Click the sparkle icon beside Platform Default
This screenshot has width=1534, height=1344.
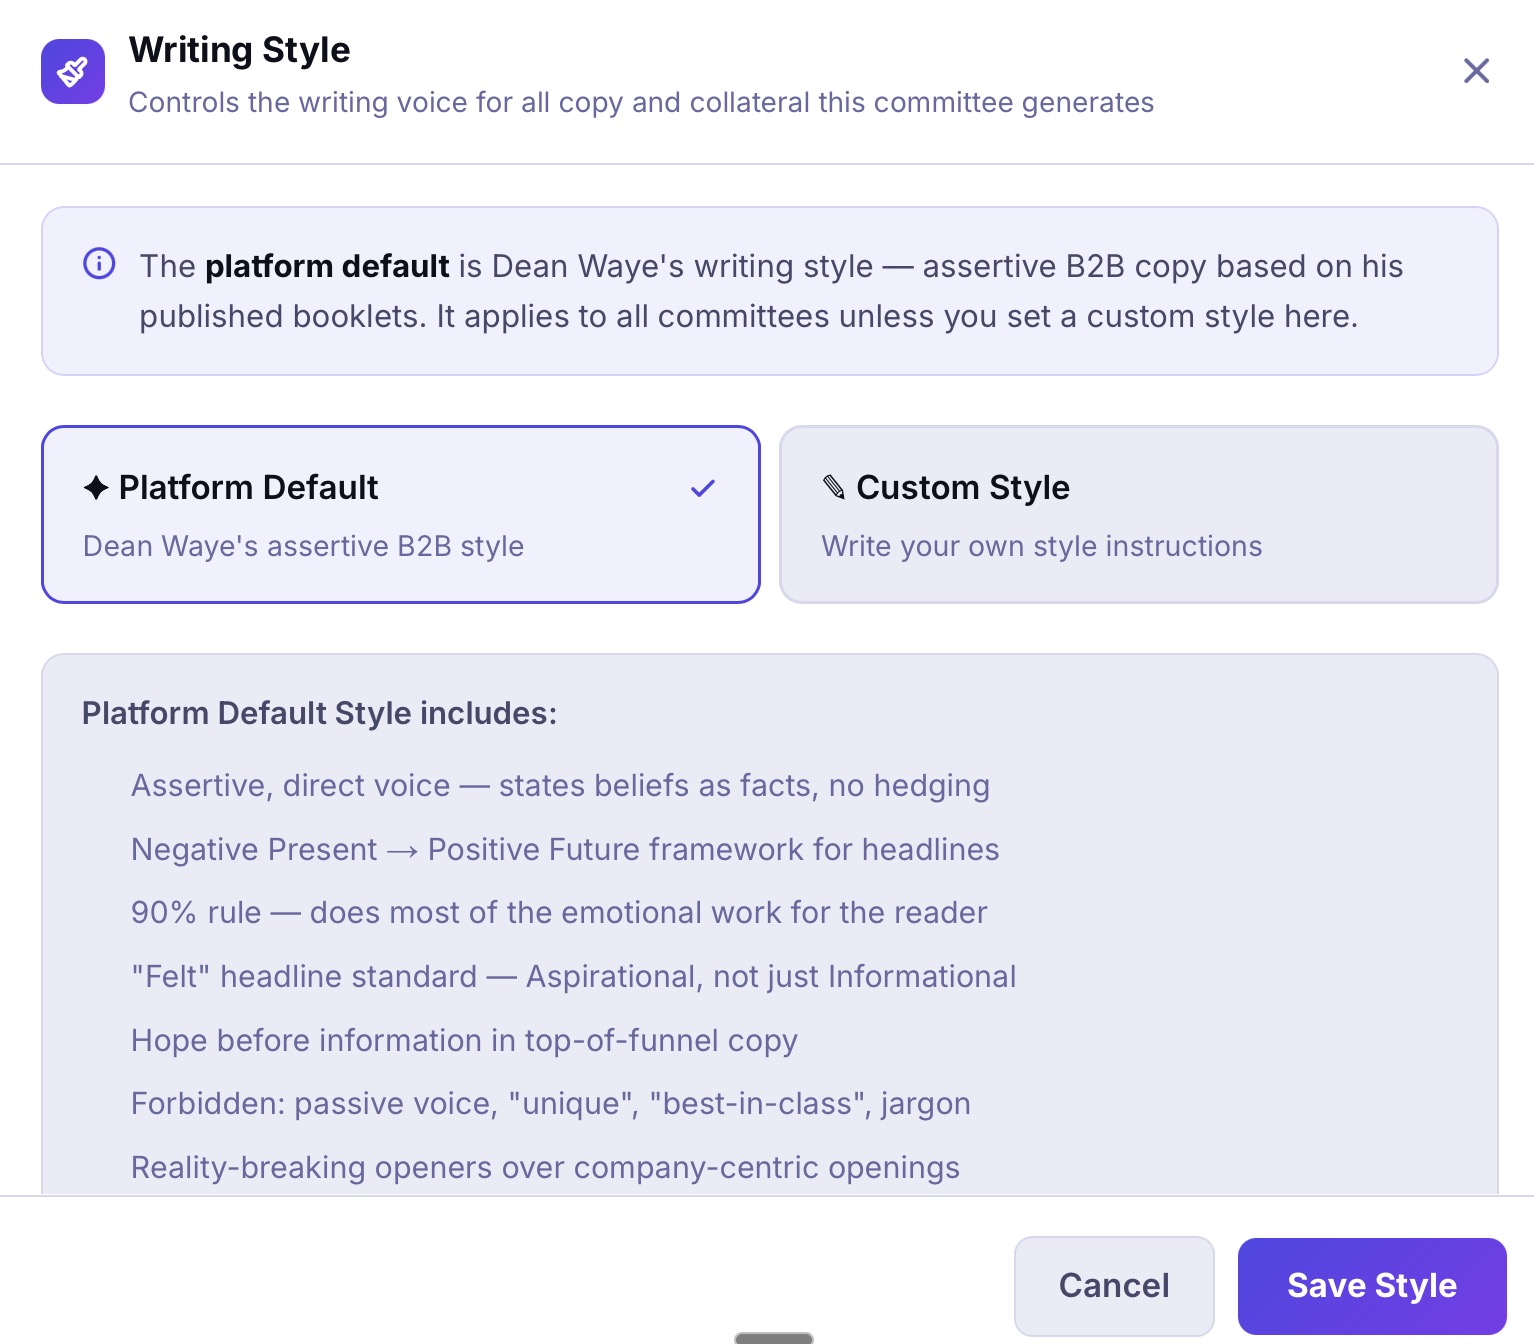point(94,487)
